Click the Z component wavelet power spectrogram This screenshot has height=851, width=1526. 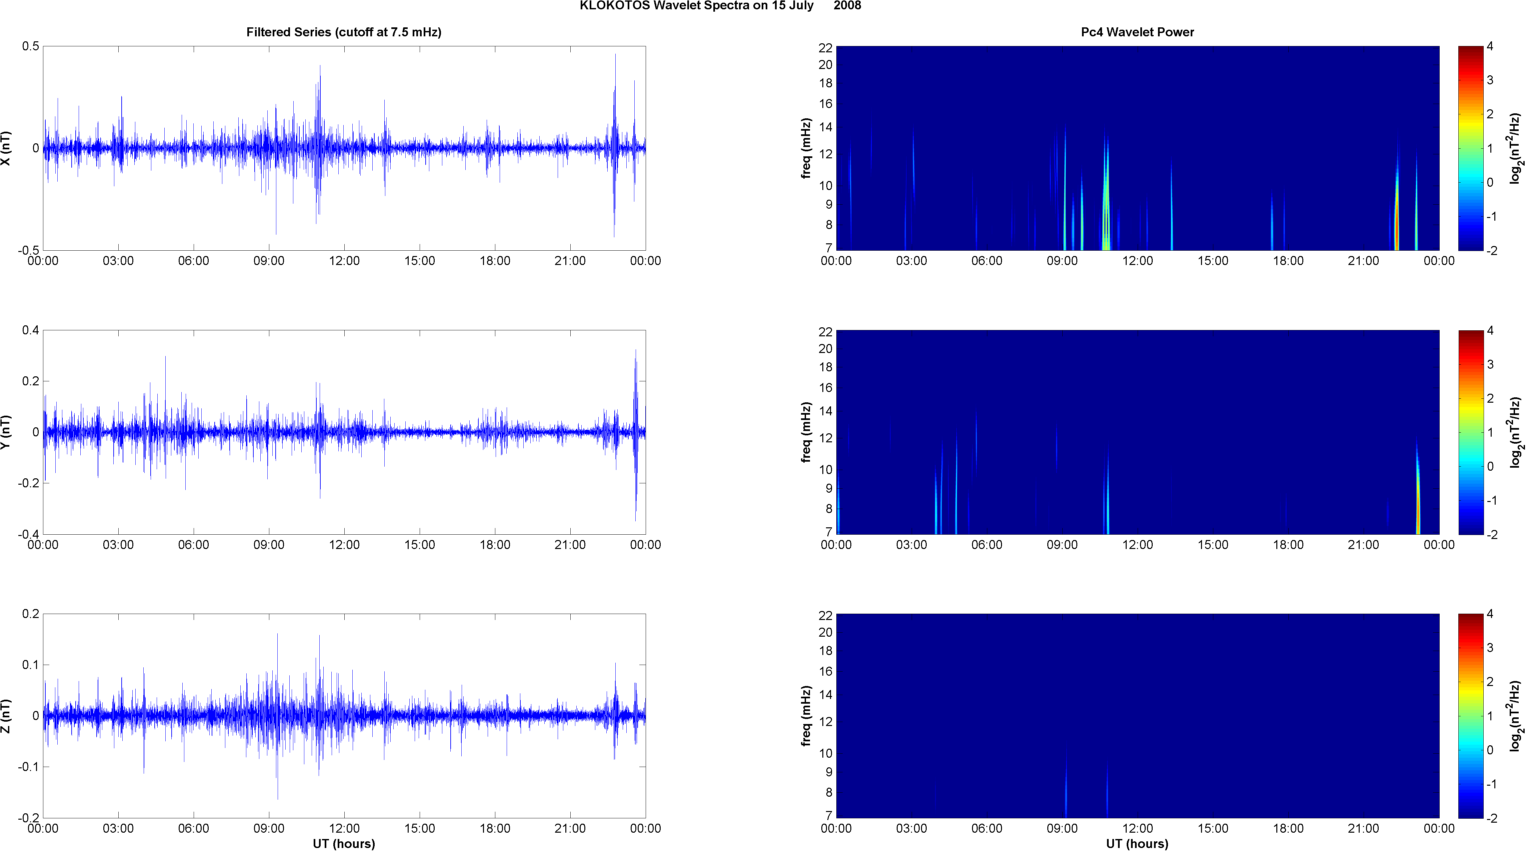click(1137, 716)
